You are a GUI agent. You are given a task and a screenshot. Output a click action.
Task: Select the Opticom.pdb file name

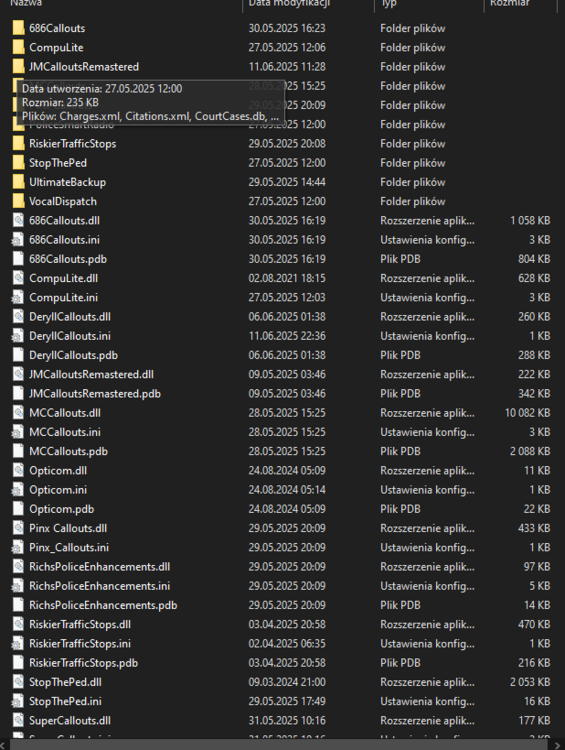click(x=61, y=509)
